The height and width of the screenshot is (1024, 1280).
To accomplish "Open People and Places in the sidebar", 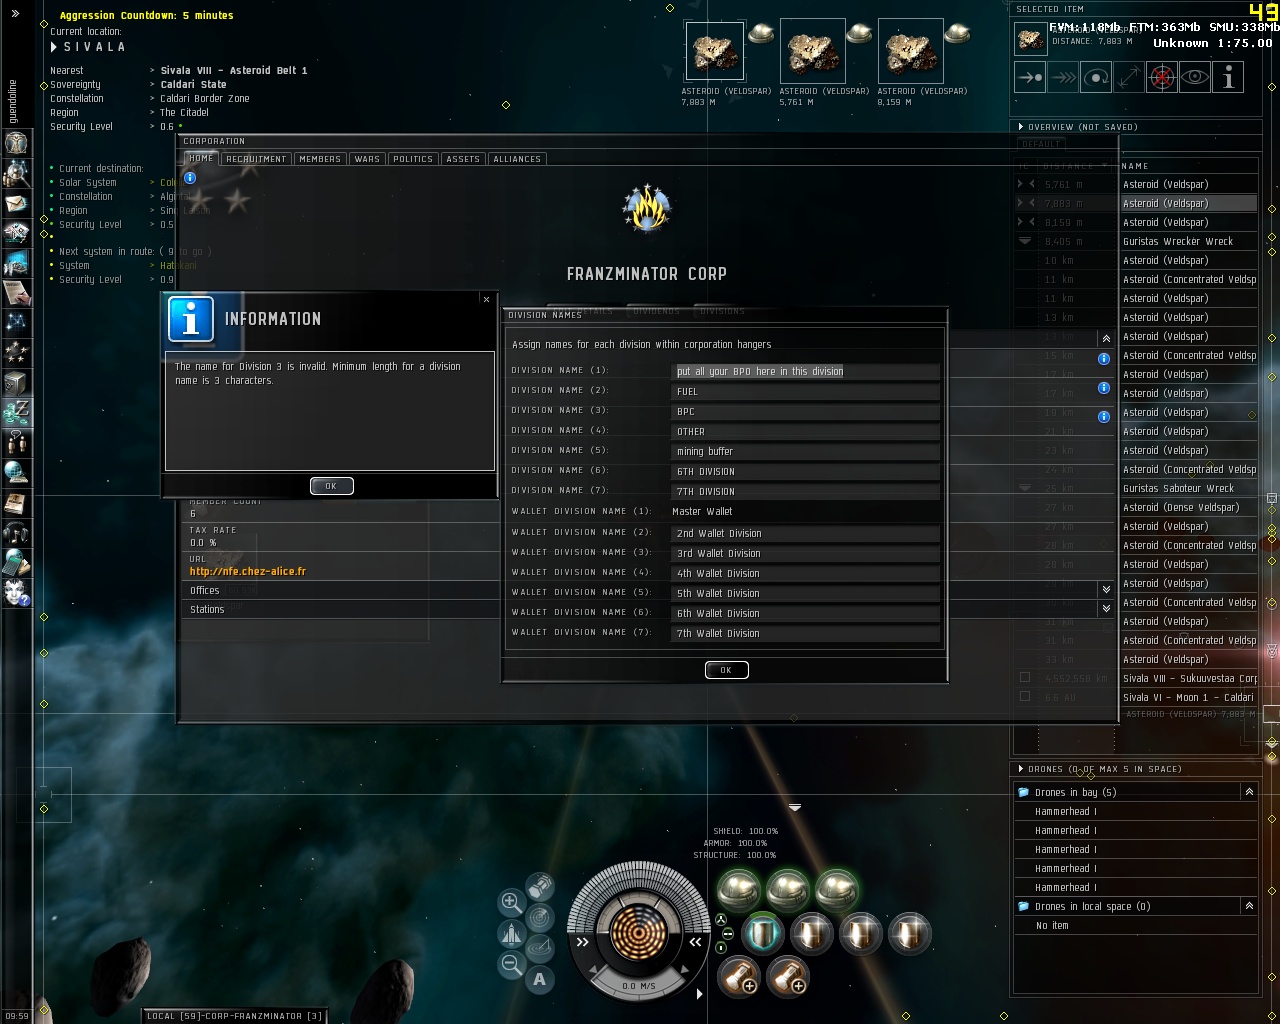I will (16, 174).
